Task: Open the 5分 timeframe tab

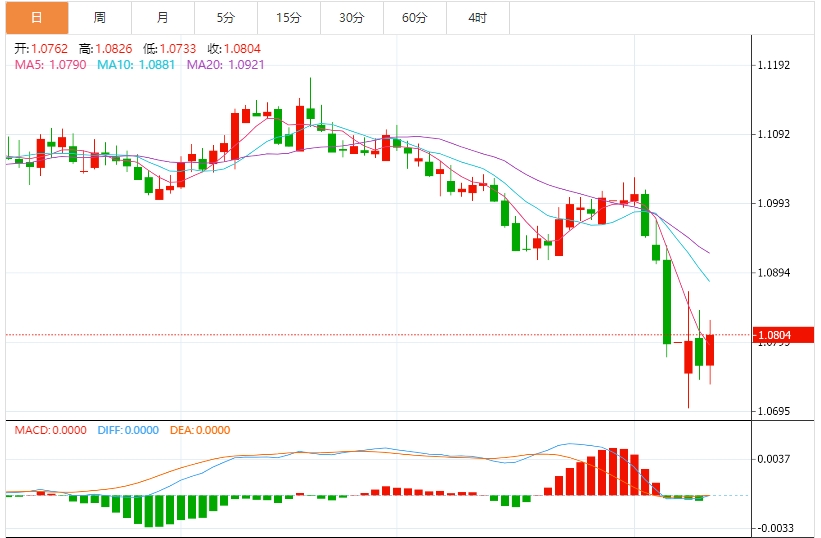Action: coord(226,18)
